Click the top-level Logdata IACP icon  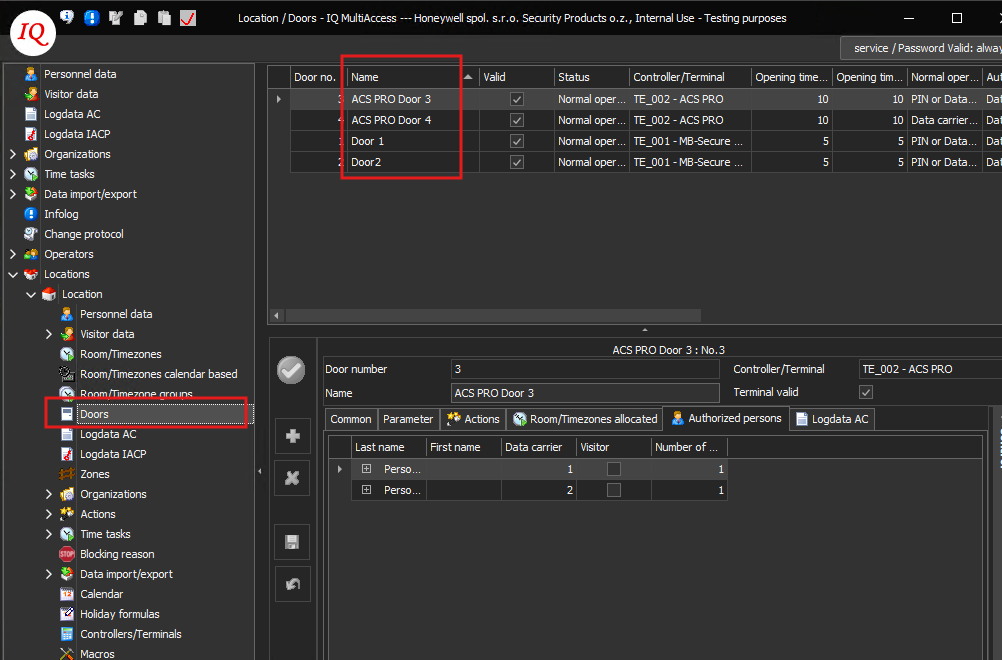pos(31,134)
